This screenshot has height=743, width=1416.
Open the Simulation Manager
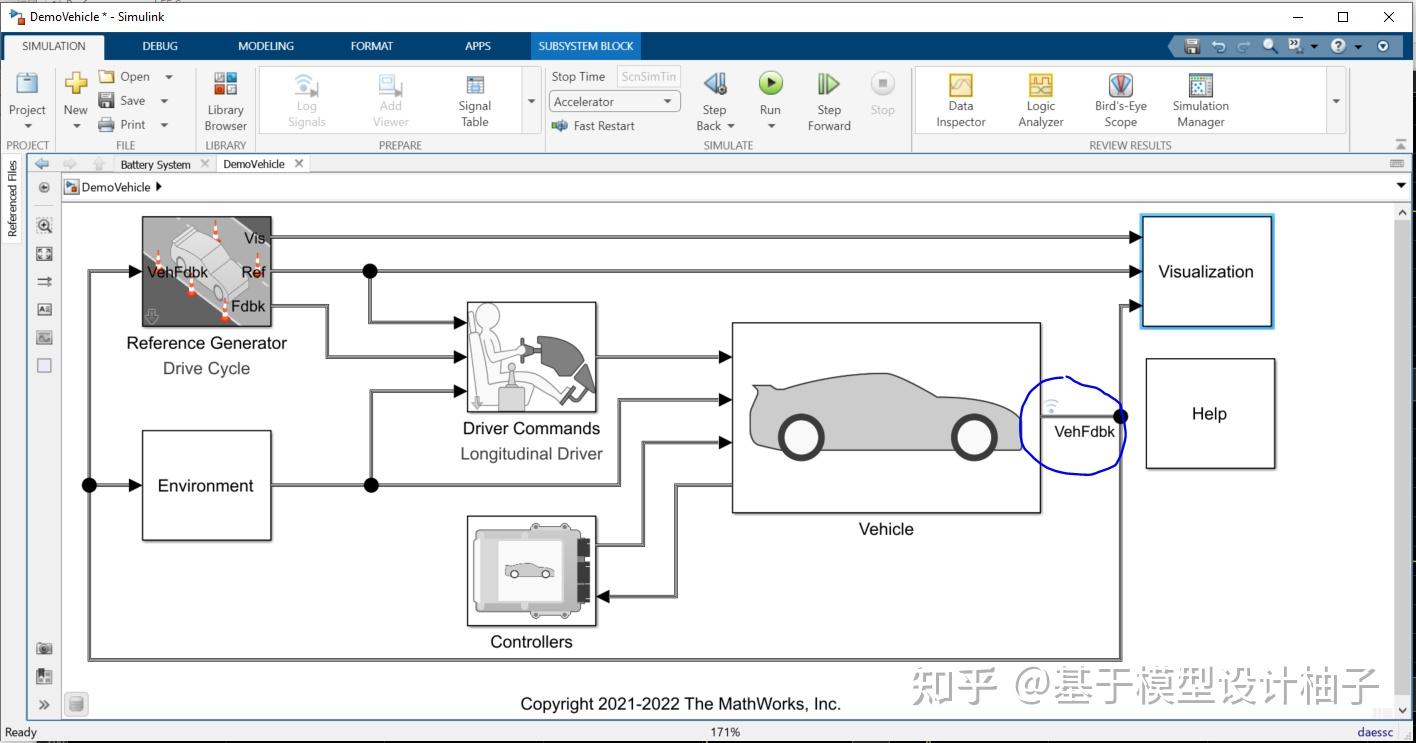coord(1199,99)
